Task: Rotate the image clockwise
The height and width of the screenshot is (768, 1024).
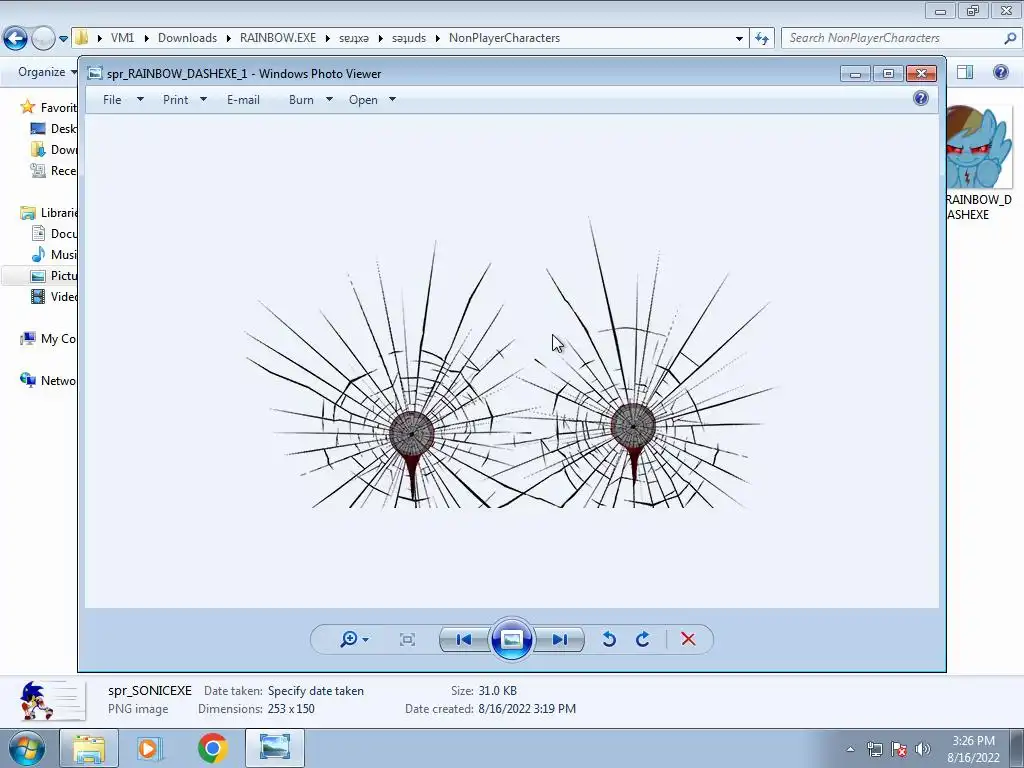Action: pyautogui.click(x=643, y=639)
